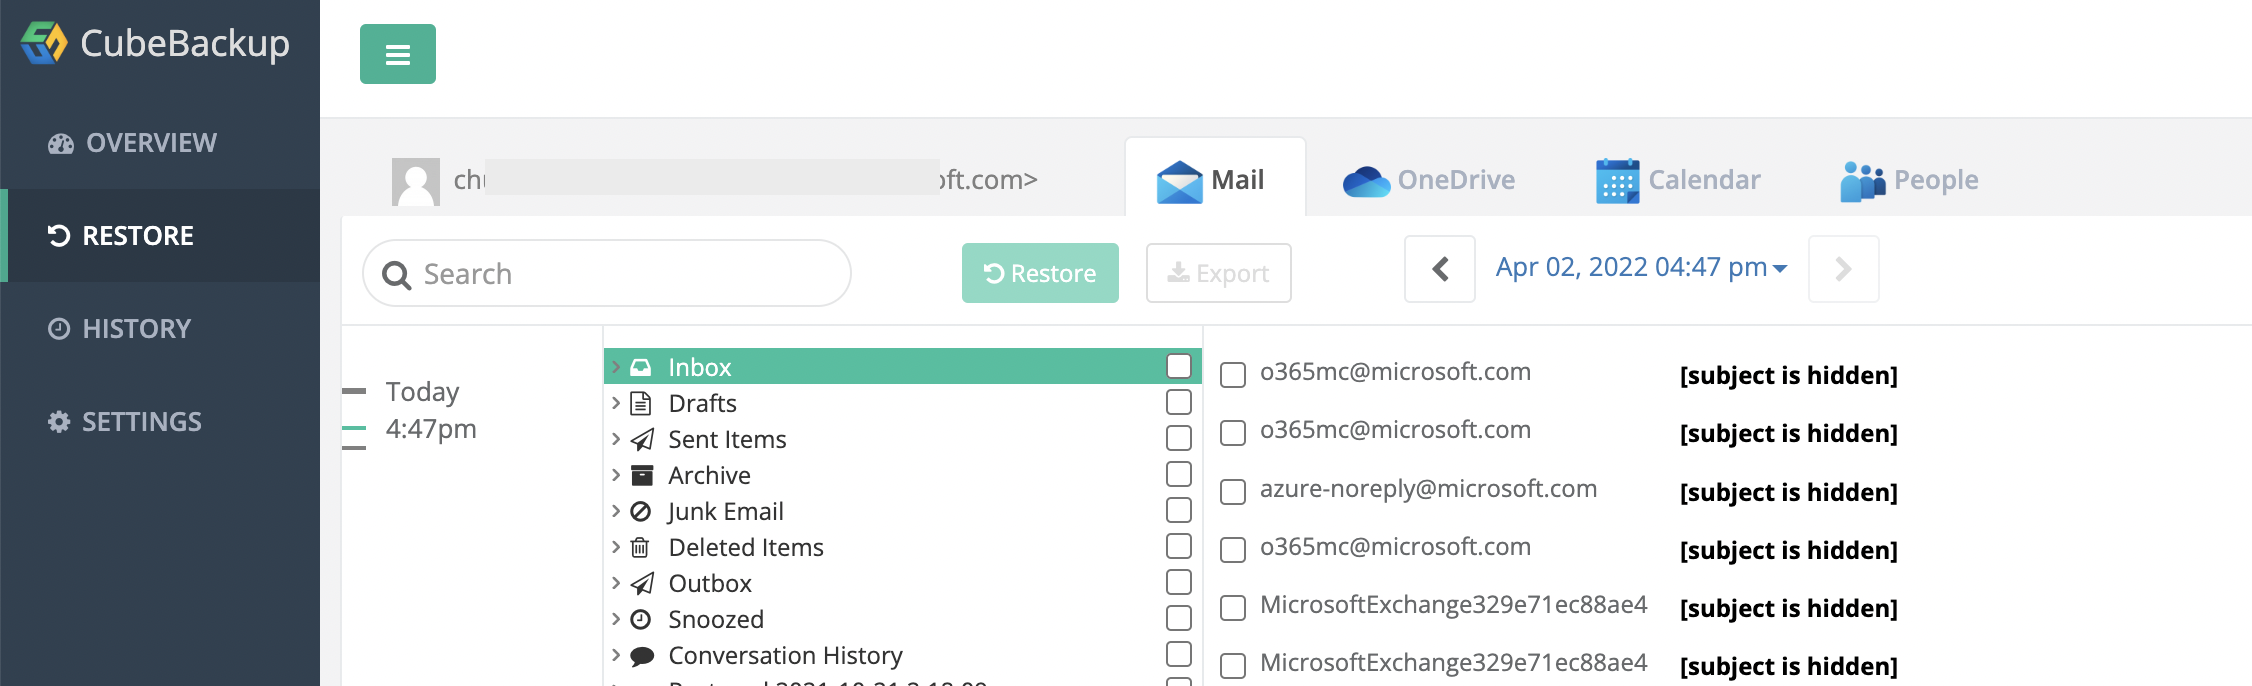Check the Sent Items folder checkbox
This screenshot has width=2252, height=686.
pos(1179,438)
